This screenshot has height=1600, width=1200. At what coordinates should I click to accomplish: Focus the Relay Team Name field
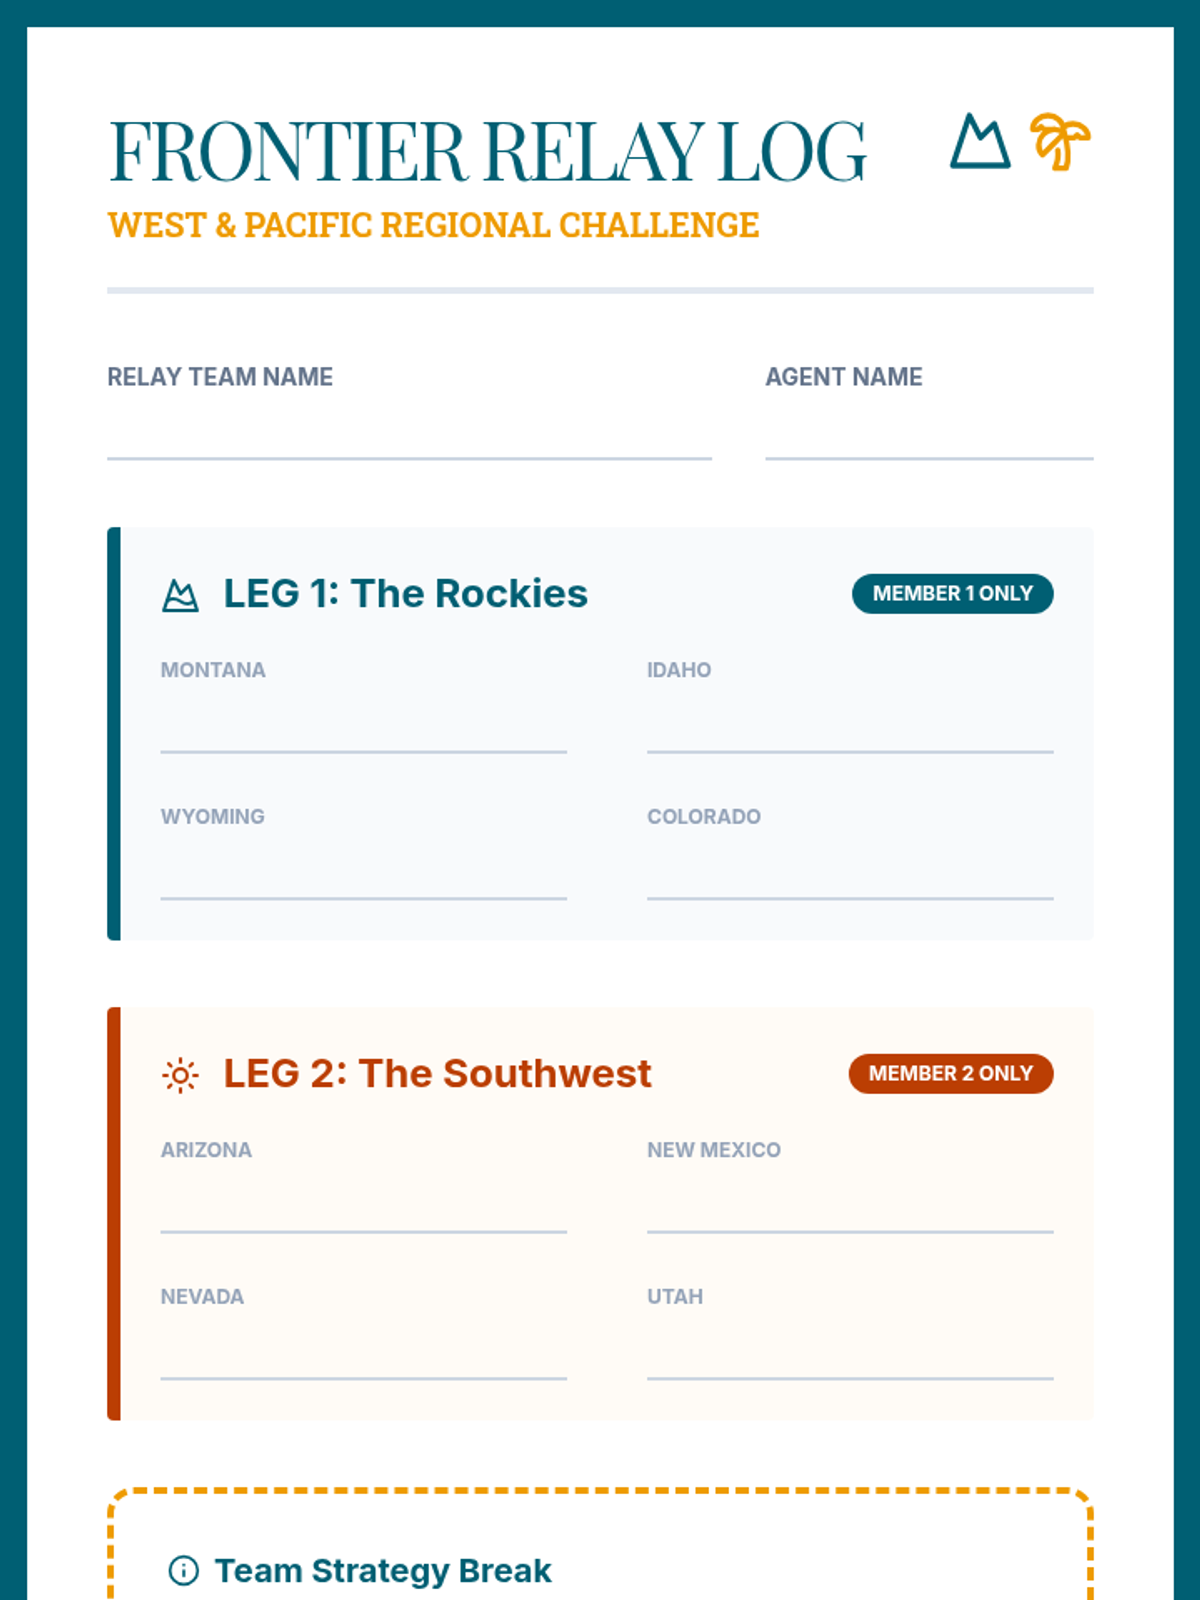click(x=409, y=433)
